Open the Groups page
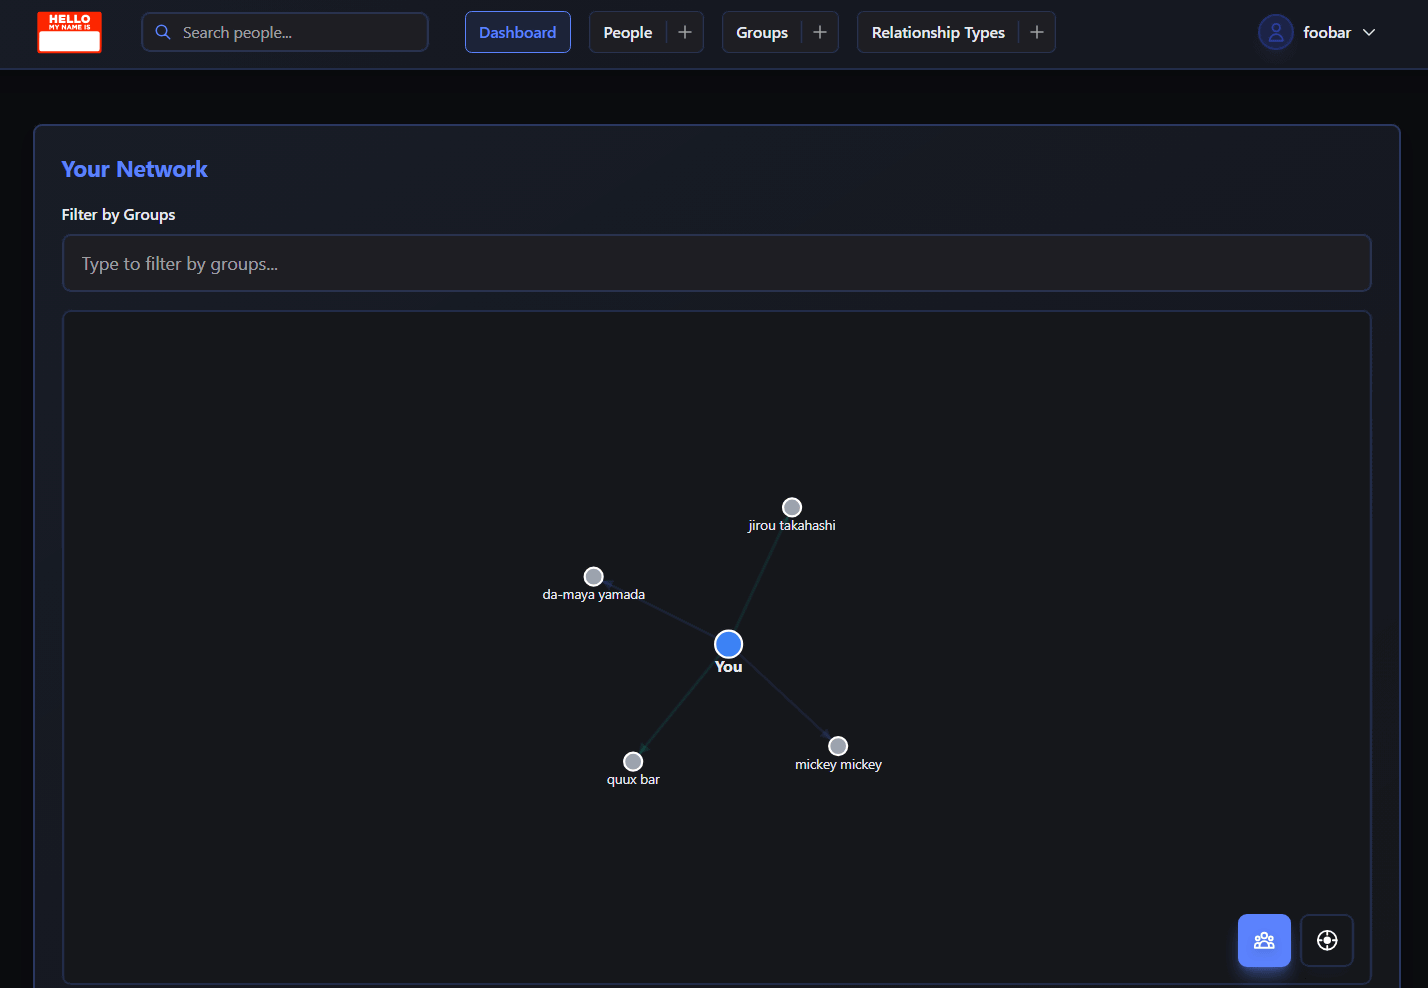The image size is (1428, 988). tap(761, 32)
